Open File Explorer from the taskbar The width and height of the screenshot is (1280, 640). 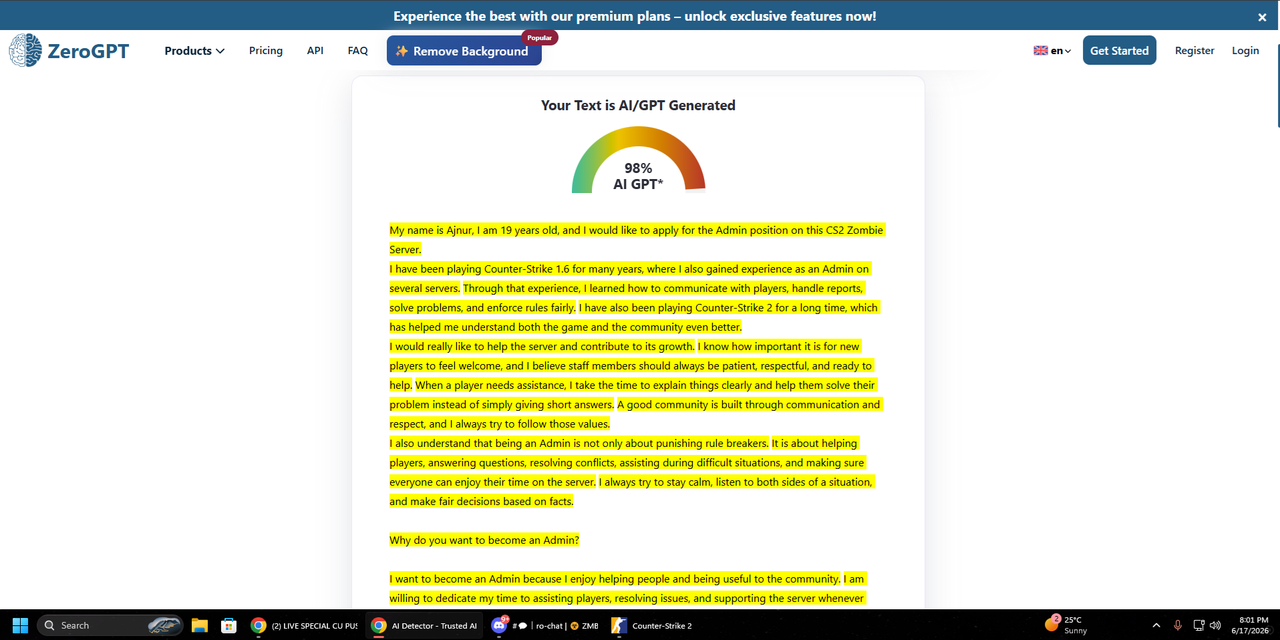199,625
